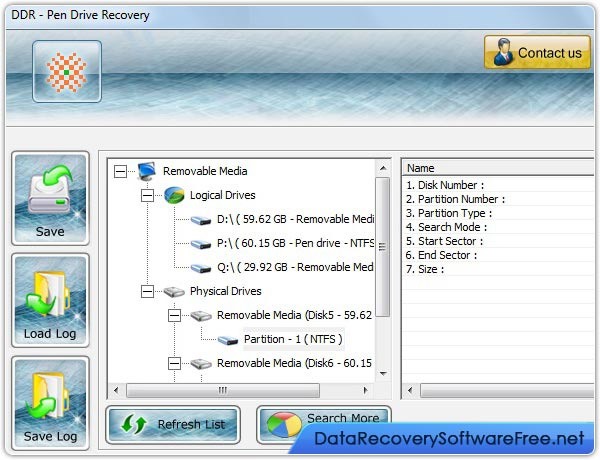Select the P:\ 60.15 GB Pen drive entry
This screenshot has width=600, height=460.
click(x=295, y=243)
